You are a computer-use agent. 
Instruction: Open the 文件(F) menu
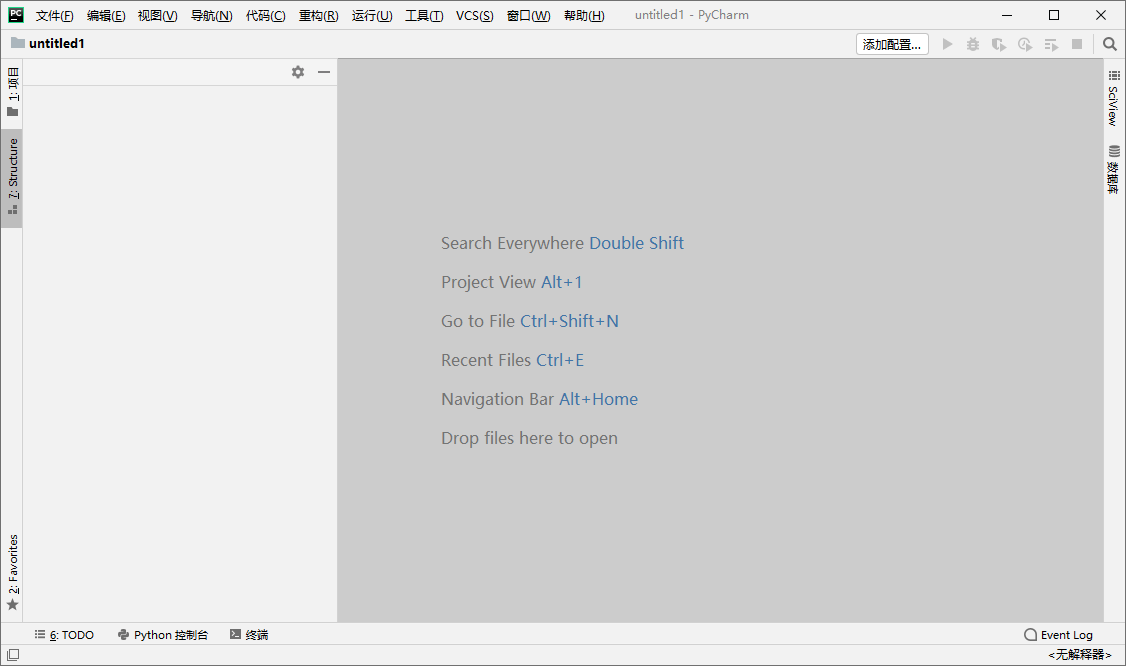pyautogui.click(x=54, y=16)
